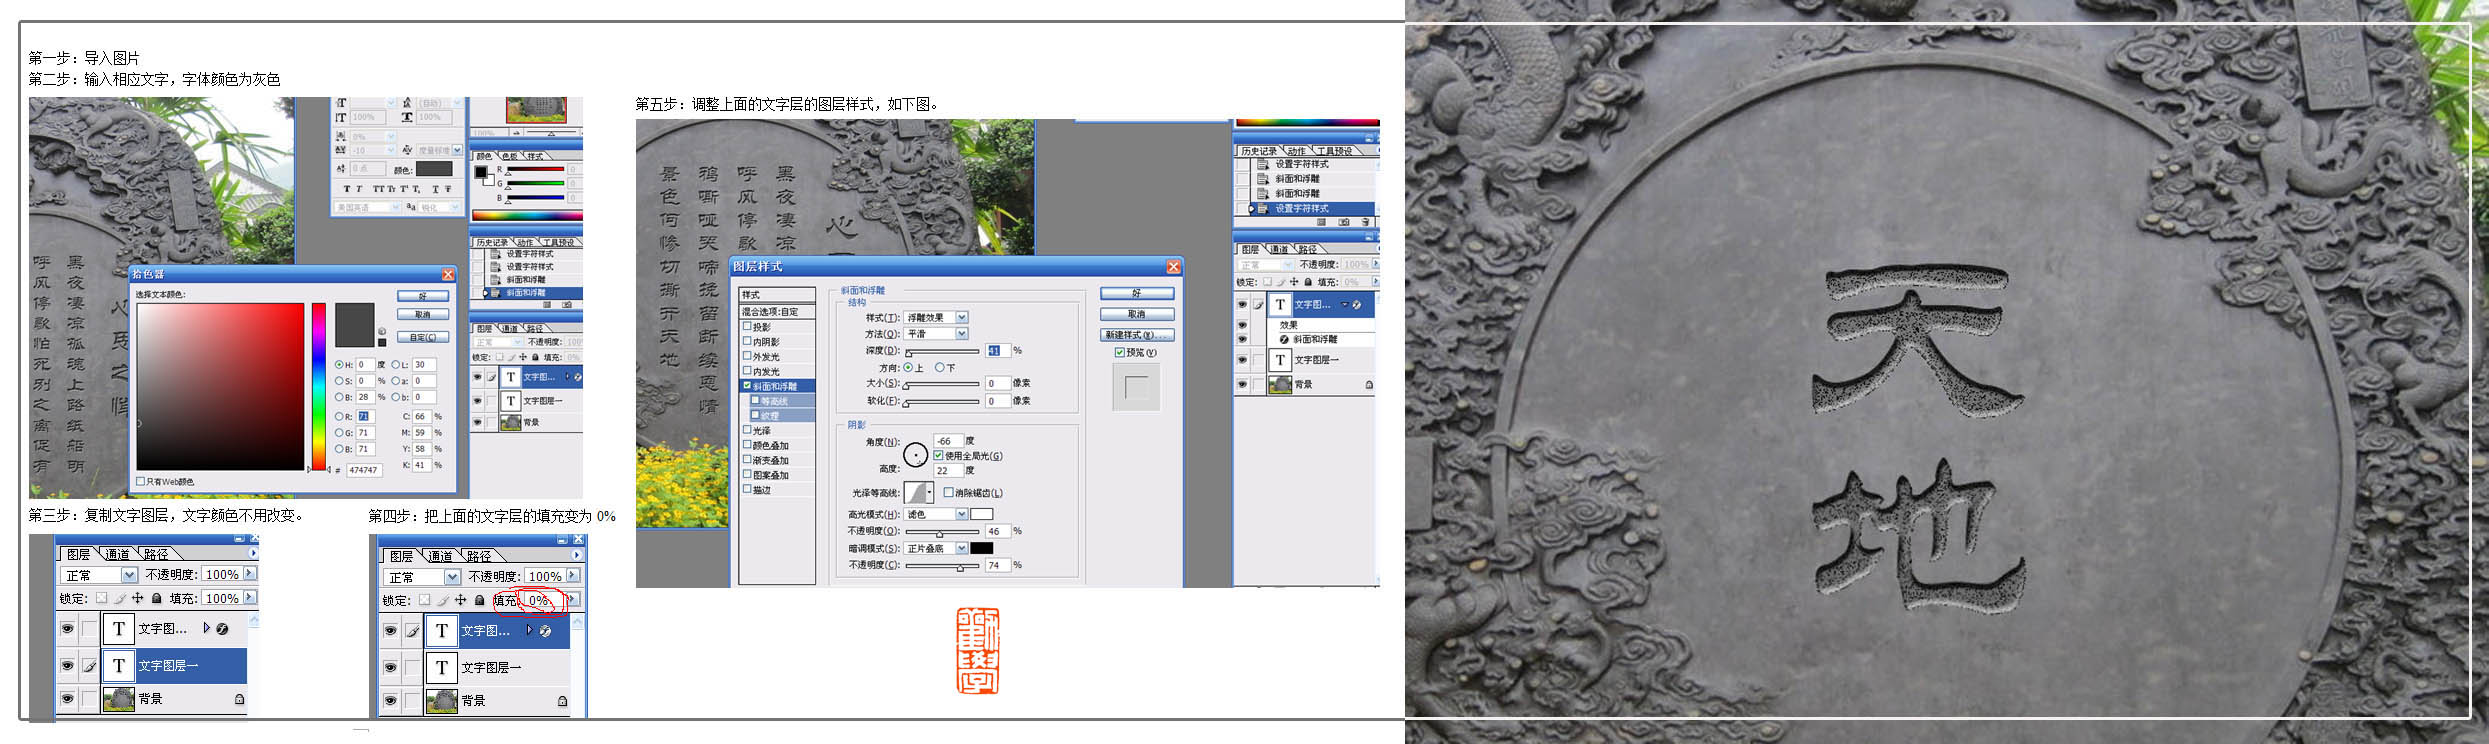This screenshot has width=2489, height=744.
Task: Click the T thumbnail of 文字图层一 in step three panel
Action: point(119,665)
